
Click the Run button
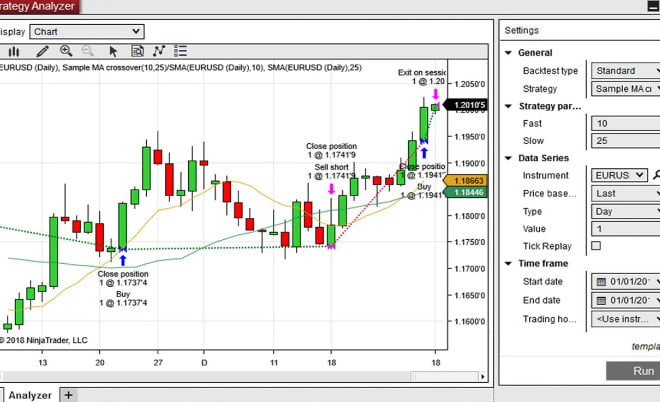tap(633, 371)
